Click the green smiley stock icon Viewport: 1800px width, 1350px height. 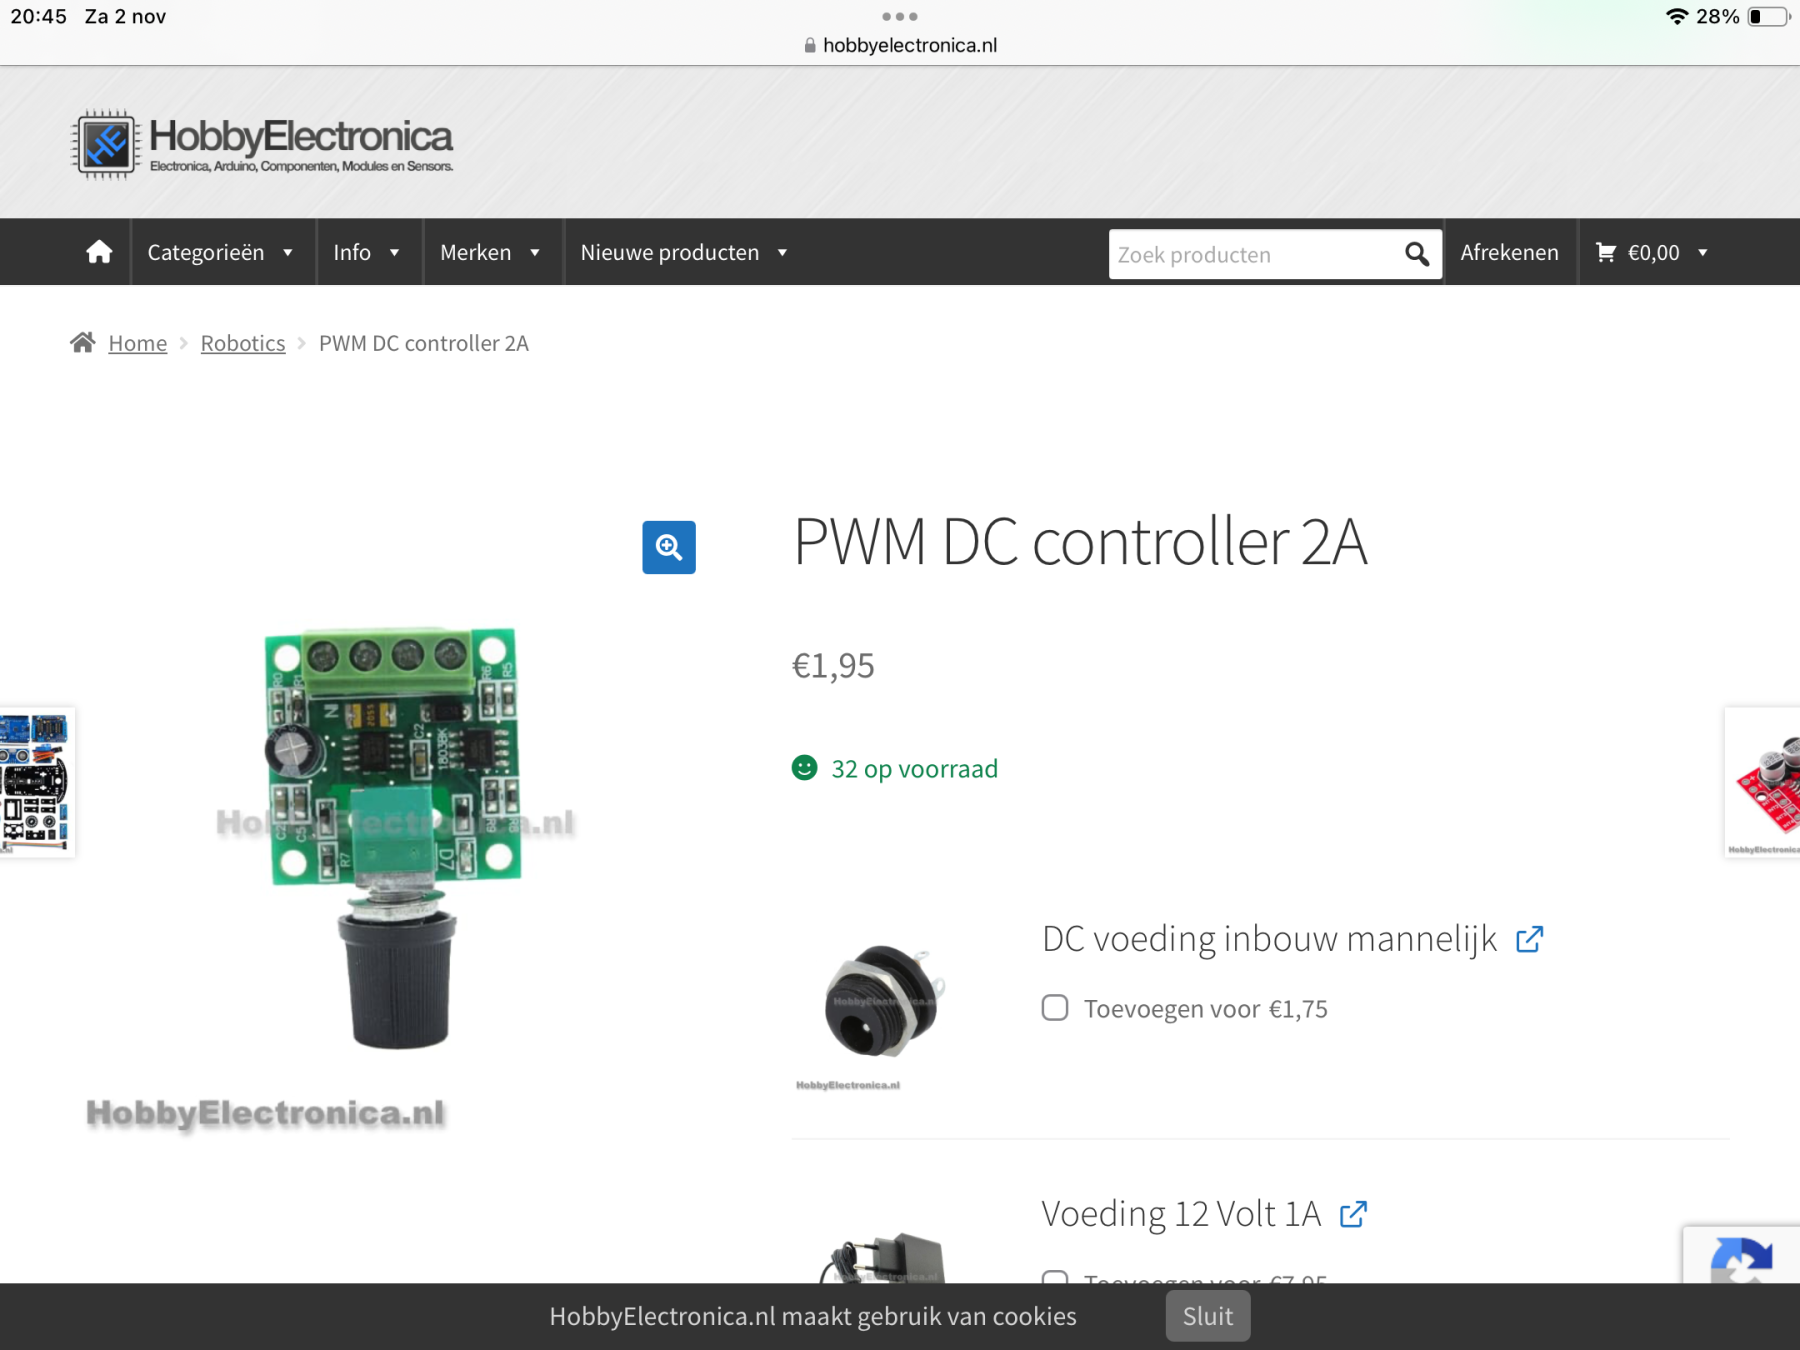pyautogui.click(x=805, y=768)
